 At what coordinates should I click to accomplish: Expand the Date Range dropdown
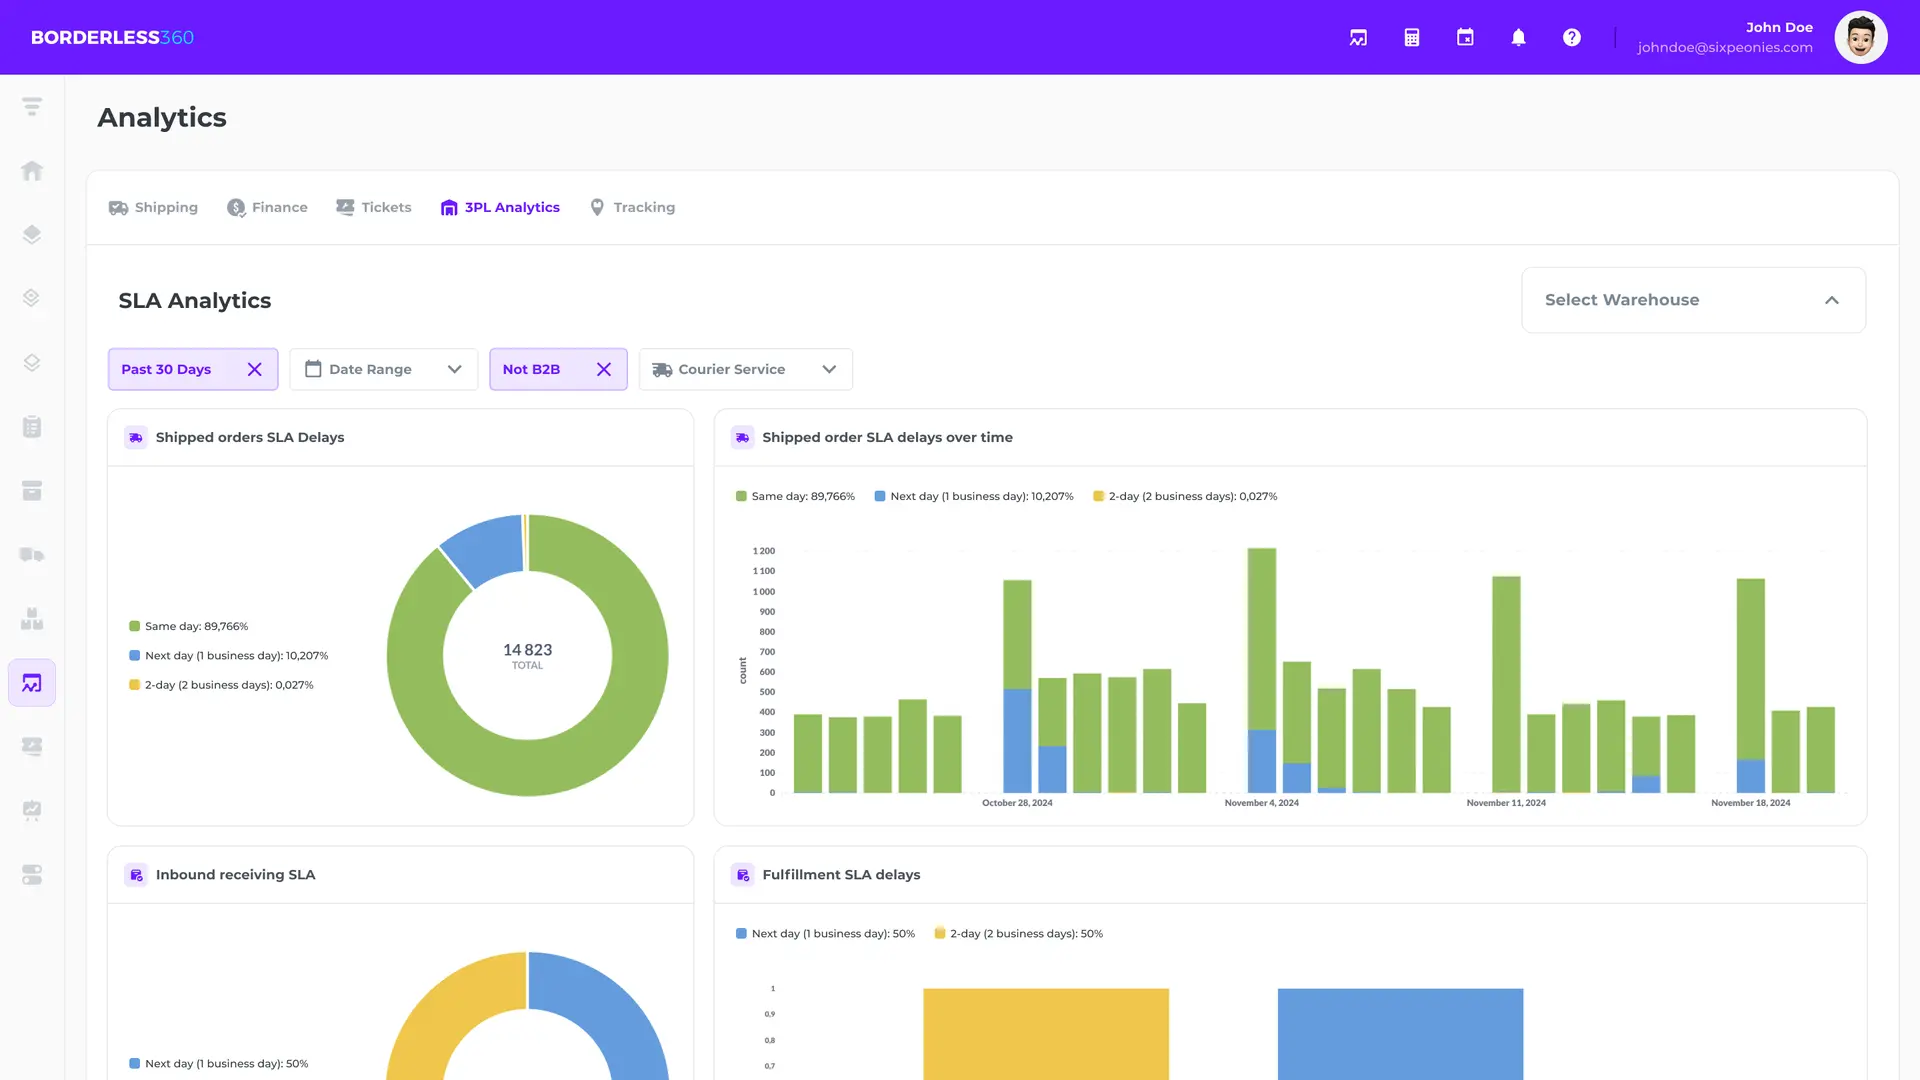pos(383,369)
